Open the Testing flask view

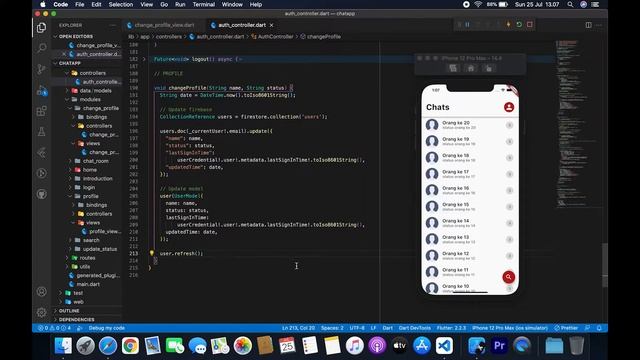(x=41, y=132)
